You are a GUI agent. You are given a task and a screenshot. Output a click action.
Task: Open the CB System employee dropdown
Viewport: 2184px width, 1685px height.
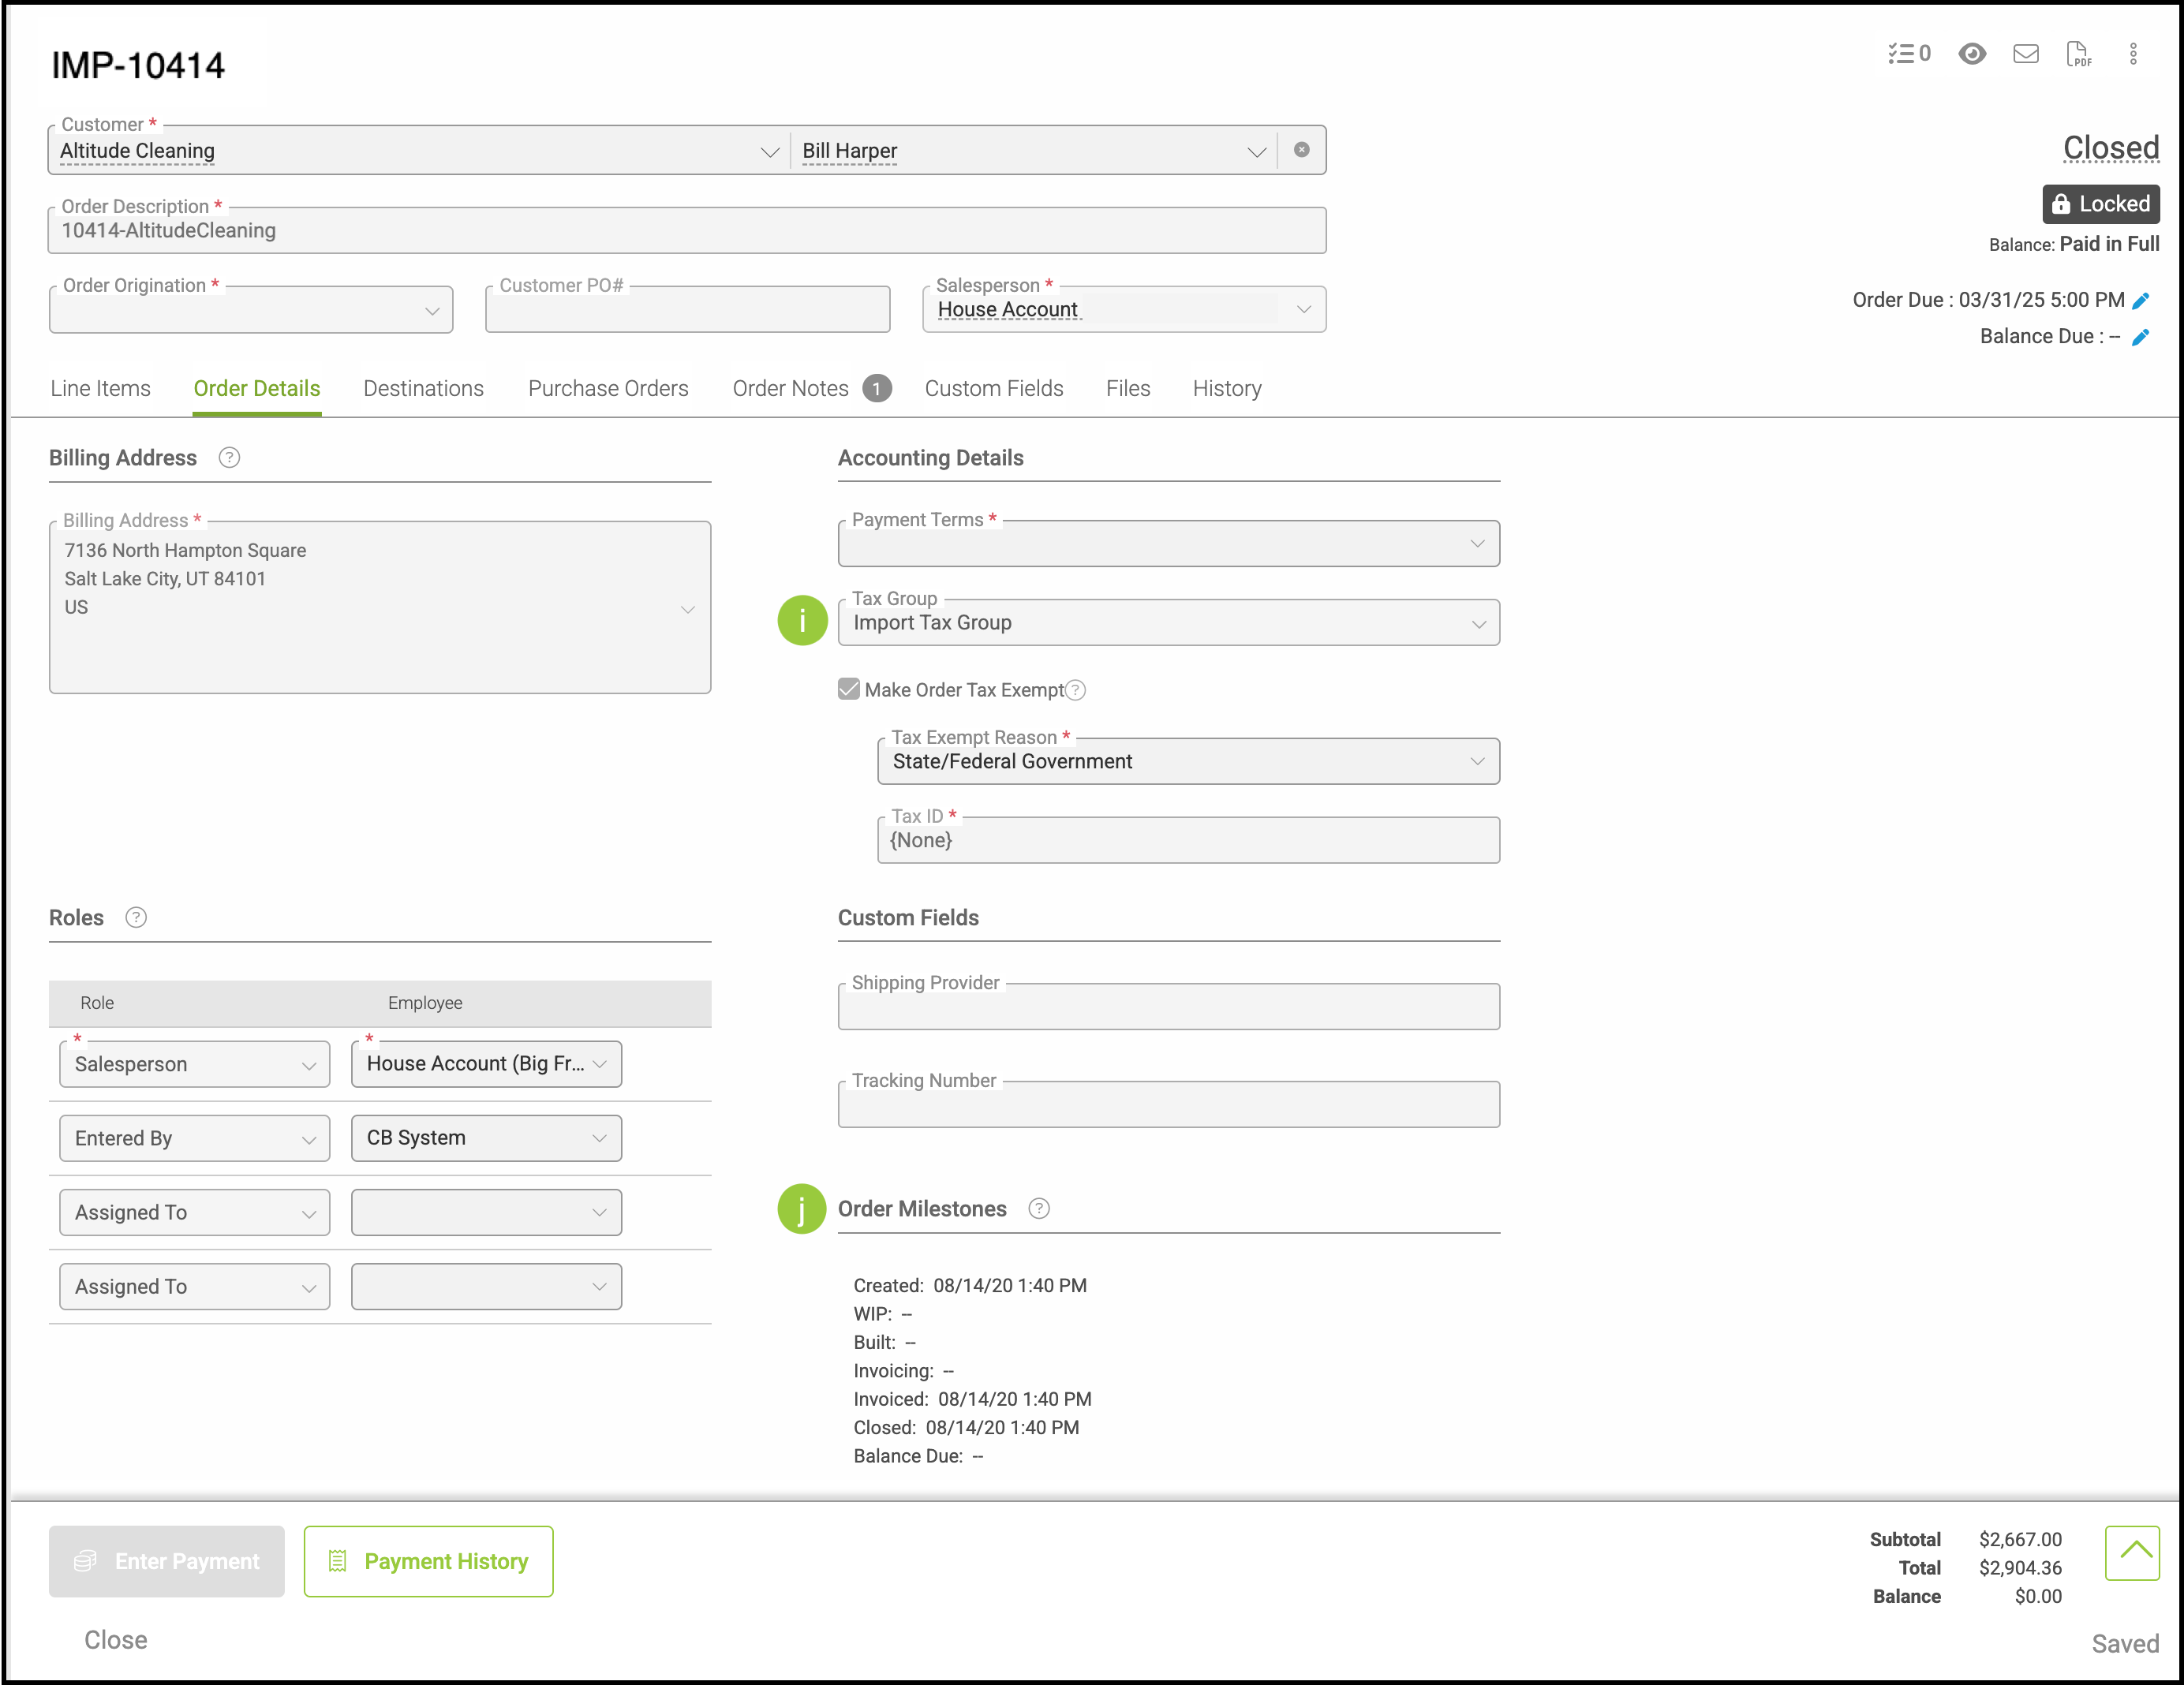[x=486, y=1138]
